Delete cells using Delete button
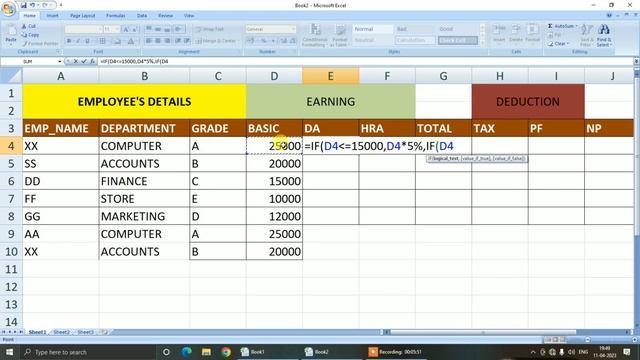This screenshot has width=640, height=360. (x=516, y=33)
